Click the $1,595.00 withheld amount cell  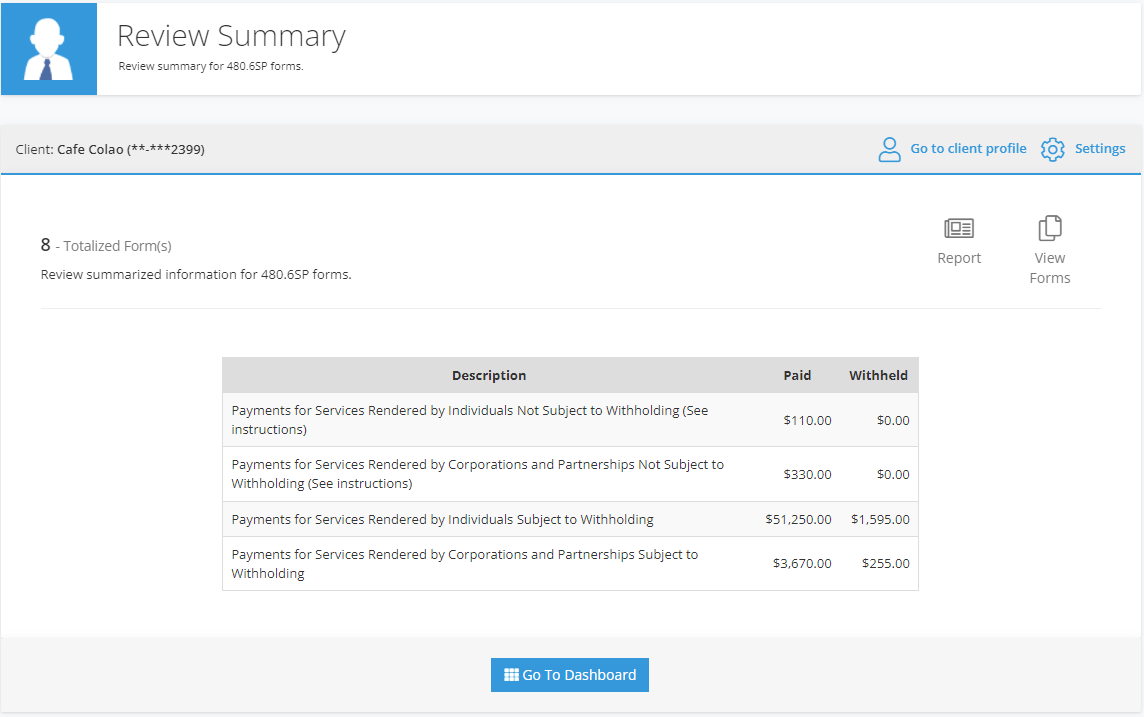pyautogui.click(x=880, y=519)
